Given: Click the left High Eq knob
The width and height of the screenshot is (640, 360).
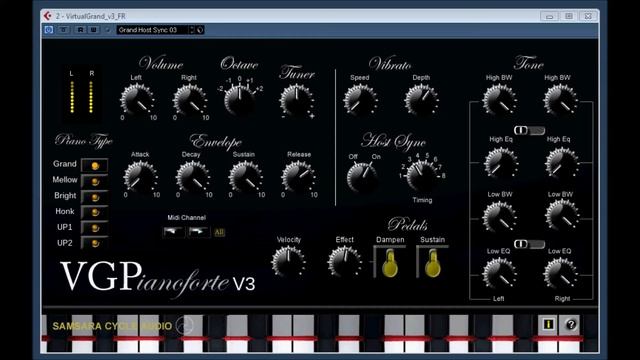Looking at the screenshot, I should 500,163.
